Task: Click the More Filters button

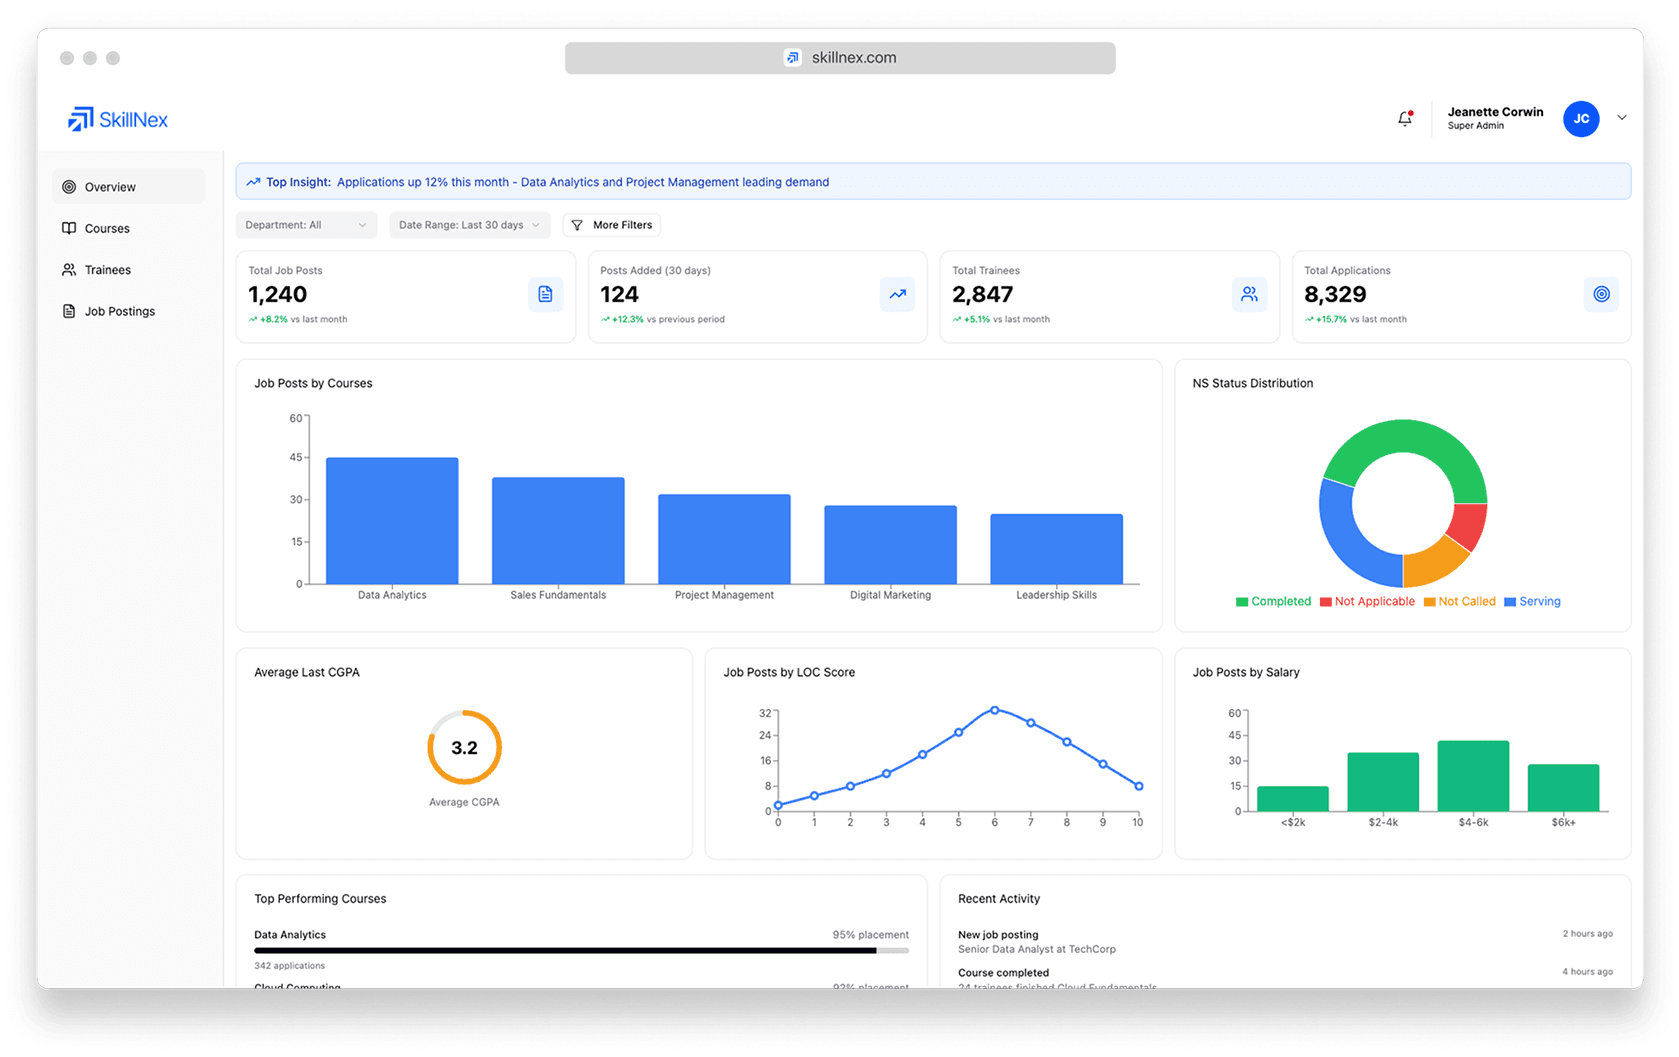Action: tap(612, 225)
